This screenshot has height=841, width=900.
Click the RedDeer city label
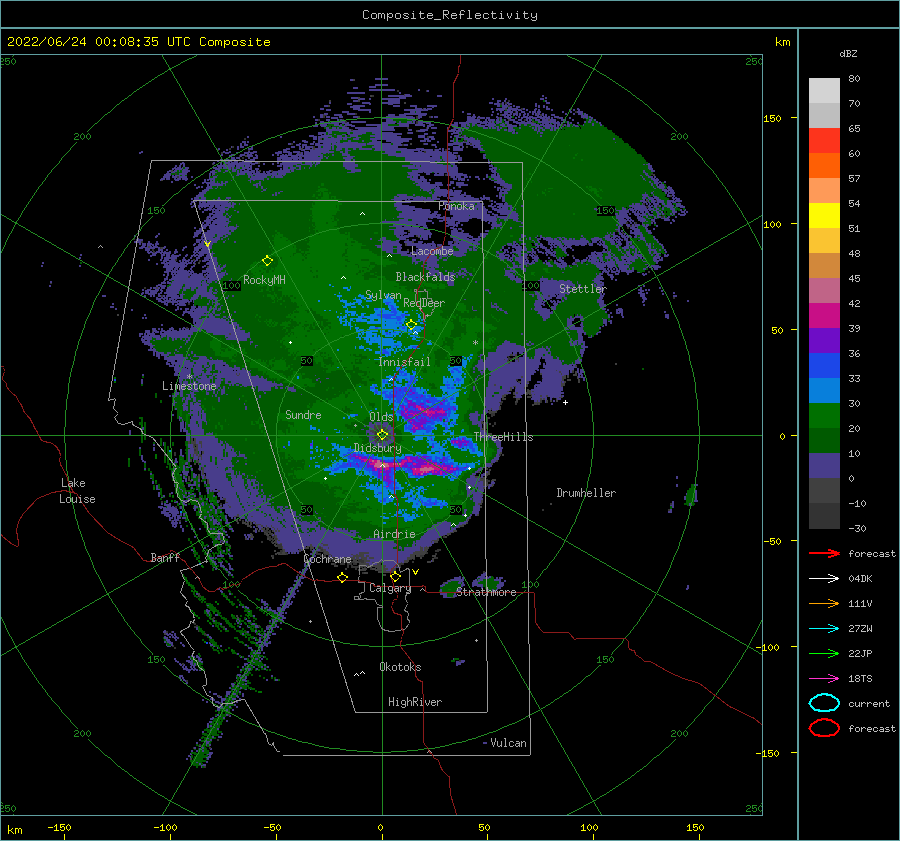[424, 303]
